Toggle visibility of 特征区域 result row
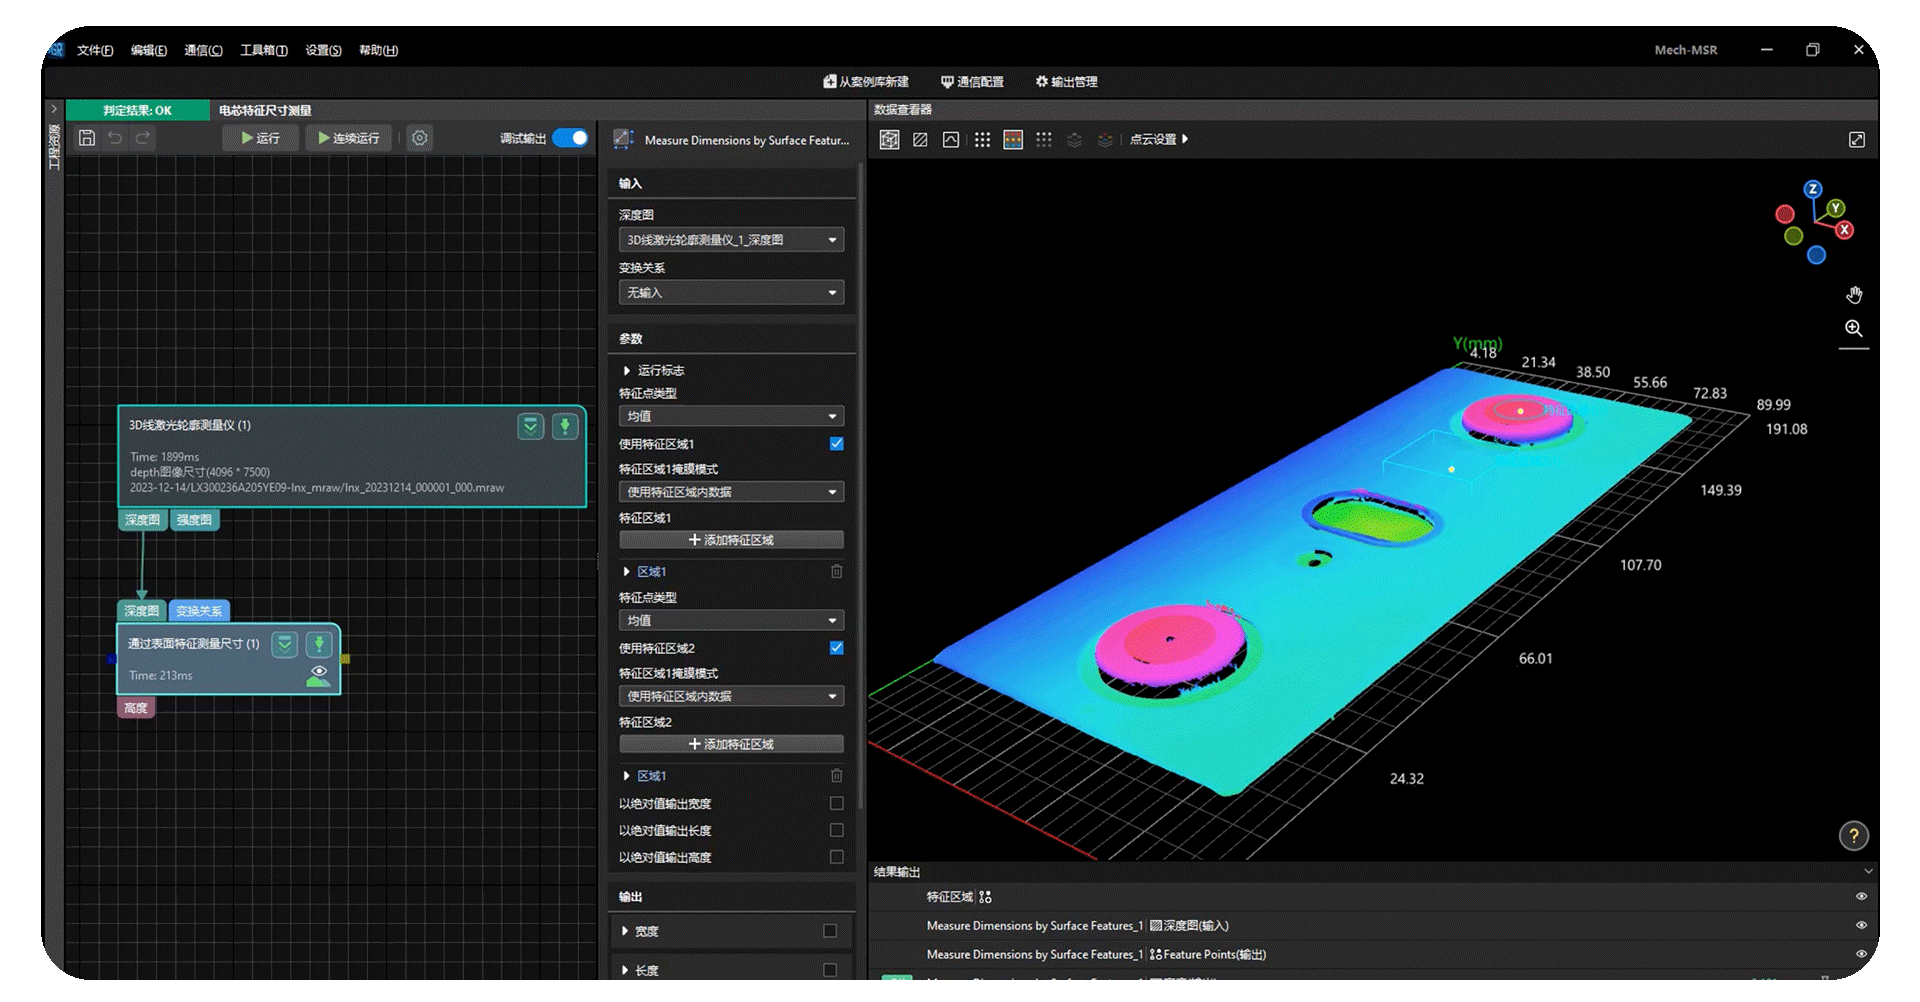The width and height of the screenshot is (1920, 1002). point(1861,897)
